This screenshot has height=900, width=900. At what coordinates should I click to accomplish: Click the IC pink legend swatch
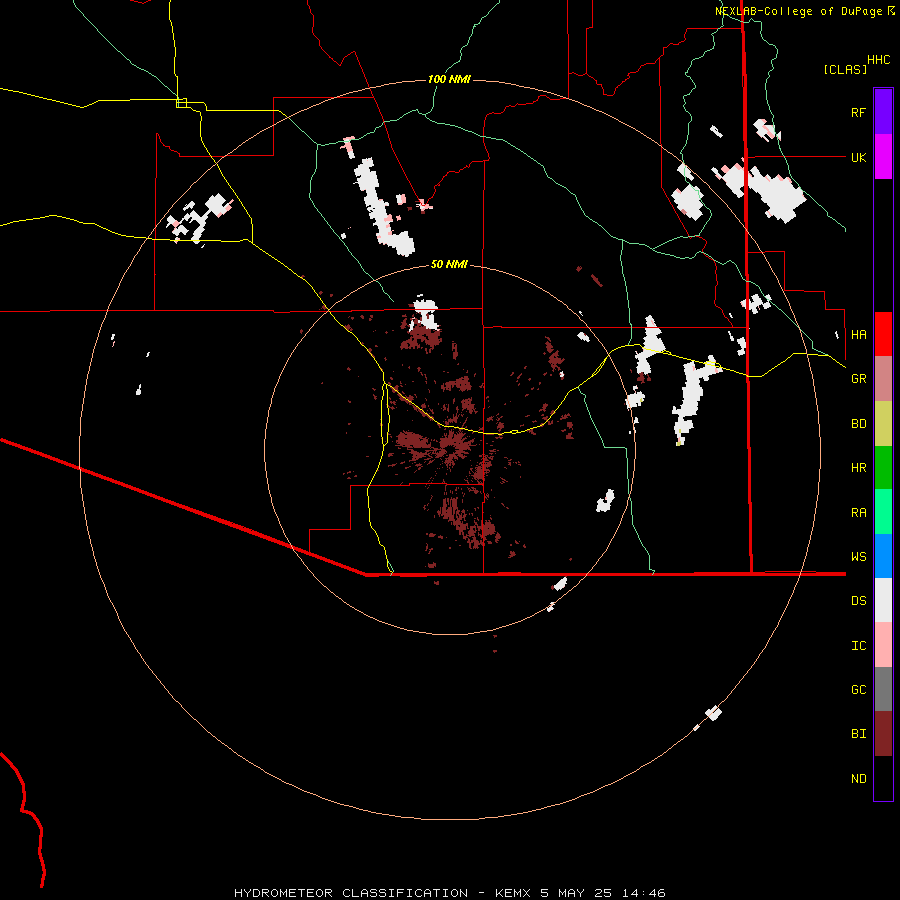[883, 645]
